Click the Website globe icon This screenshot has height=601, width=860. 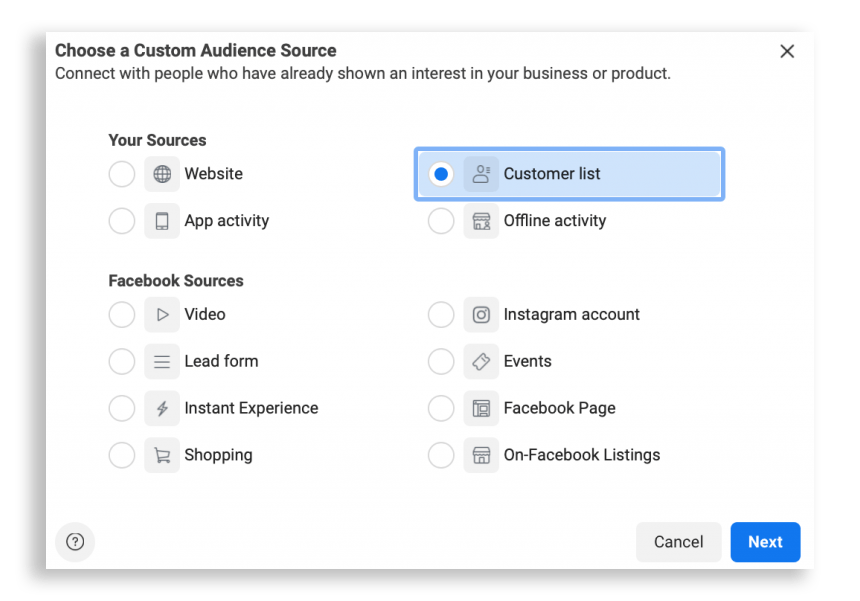162,174
